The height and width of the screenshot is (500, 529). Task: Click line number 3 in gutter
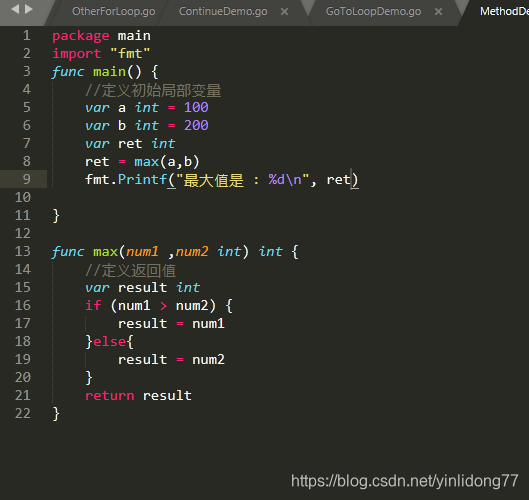[27, 72]
